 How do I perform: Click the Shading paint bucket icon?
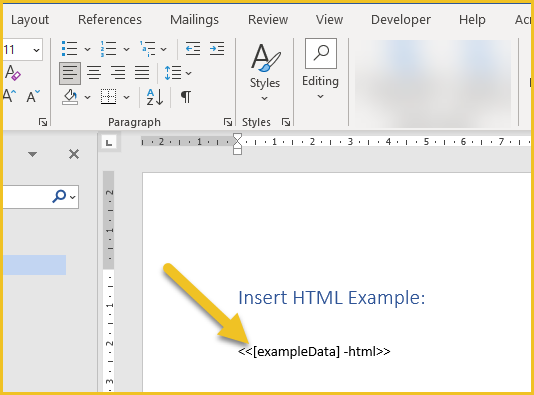(x=70, y=97)
